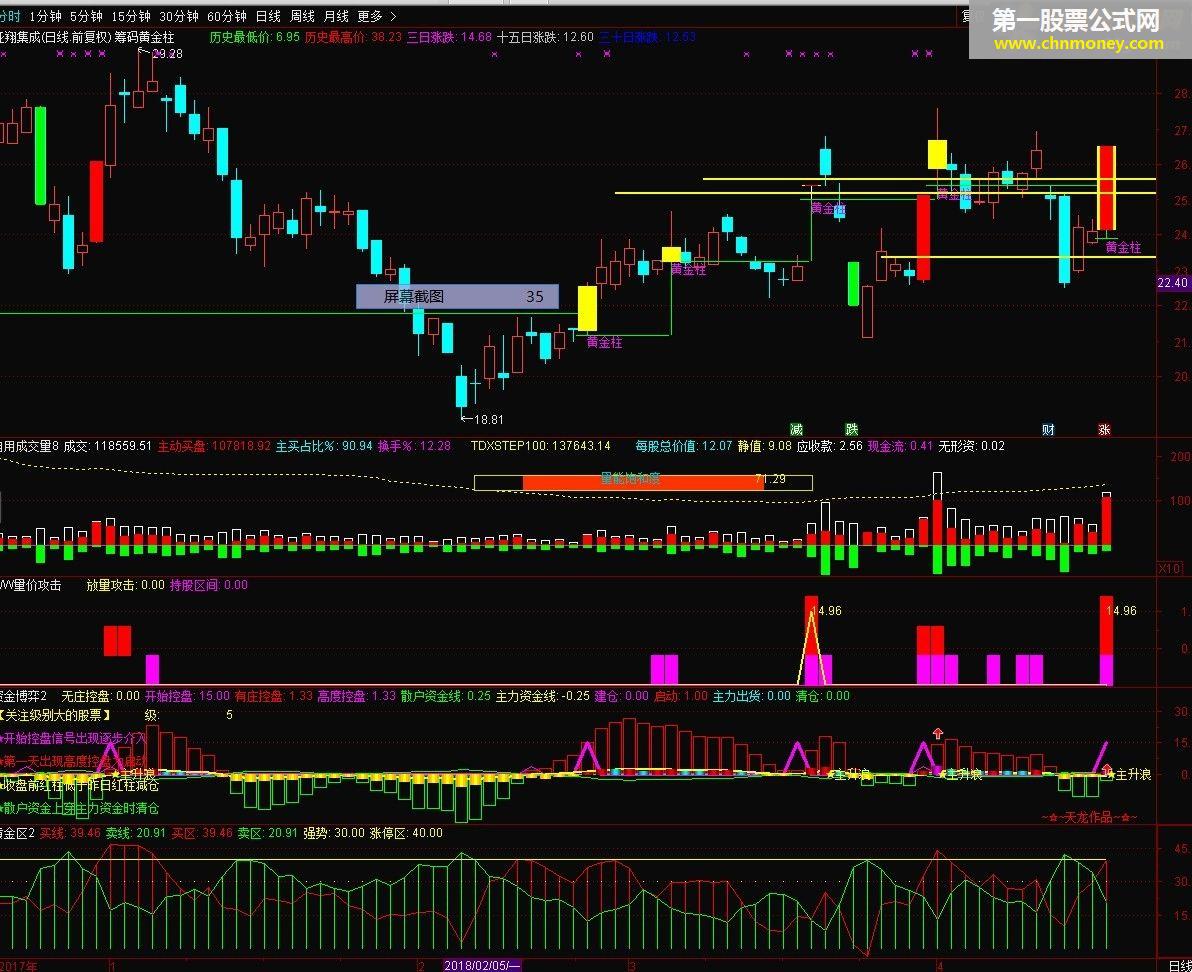
Task: Click the 卖线: 20.91 readout
Action: pyautogui.click(x=135, y=833)
